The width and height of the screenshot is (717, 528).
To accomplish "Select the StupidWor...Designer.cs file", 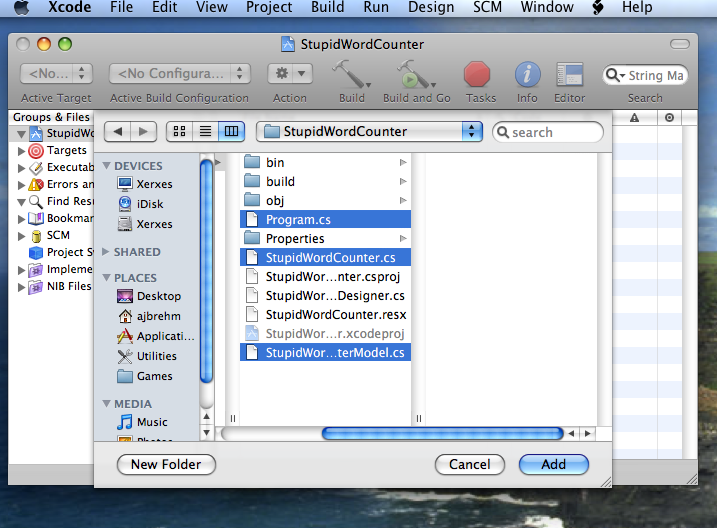I will tap(326, 296).
